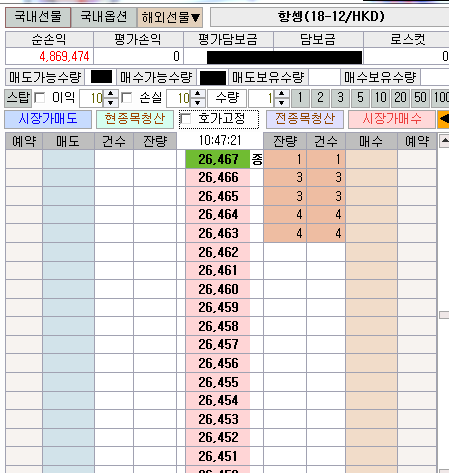Viewport: 449px width, 473px height.
Task: Click the scroll-up arrow of order book
Action: 444,141
